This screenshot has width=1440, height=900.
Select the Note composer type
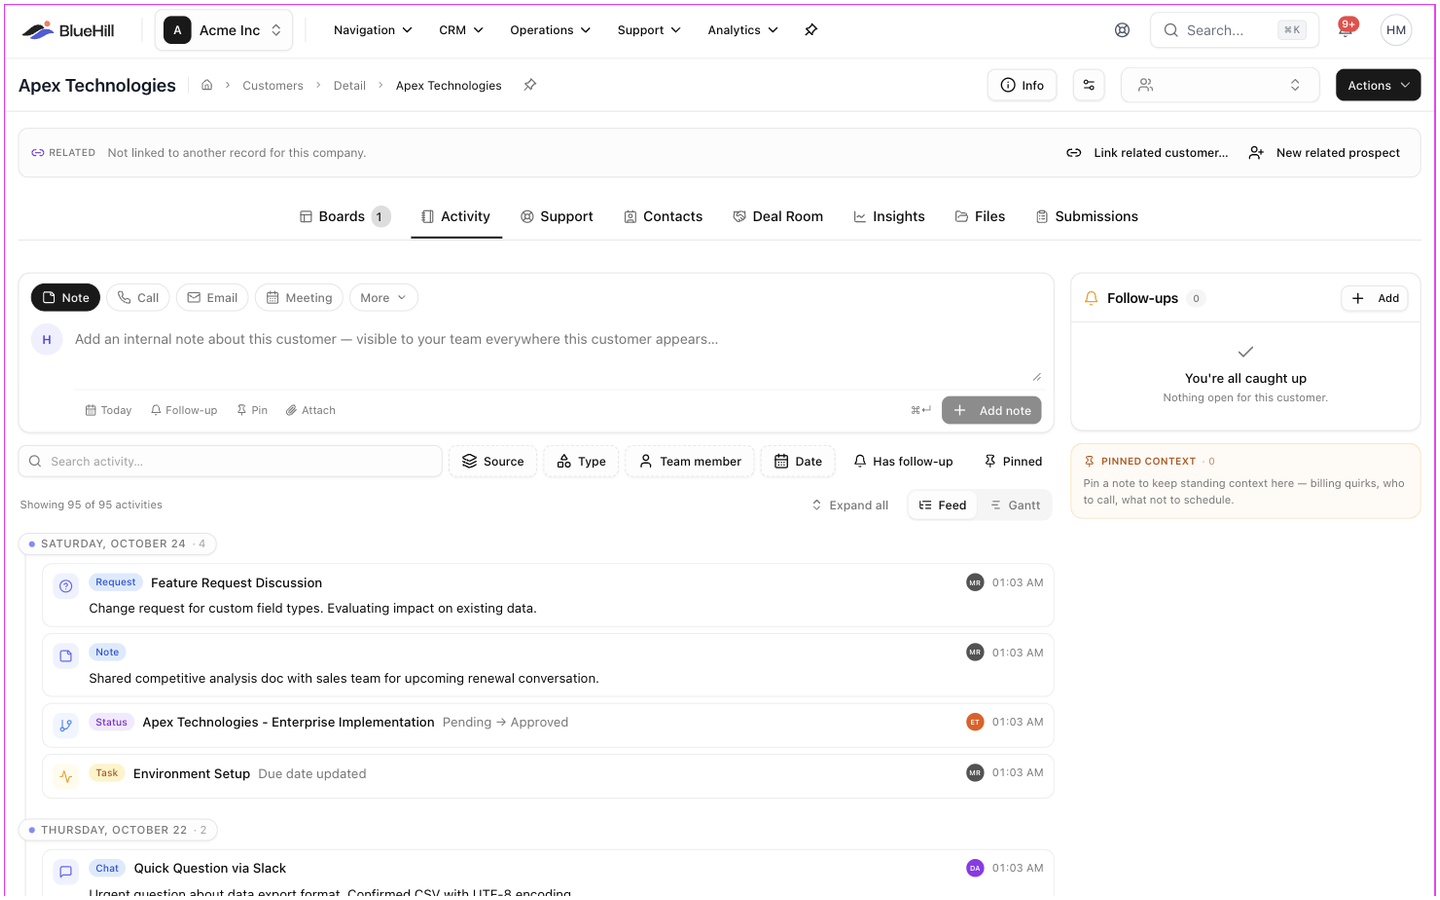click(x=66, y=297)
